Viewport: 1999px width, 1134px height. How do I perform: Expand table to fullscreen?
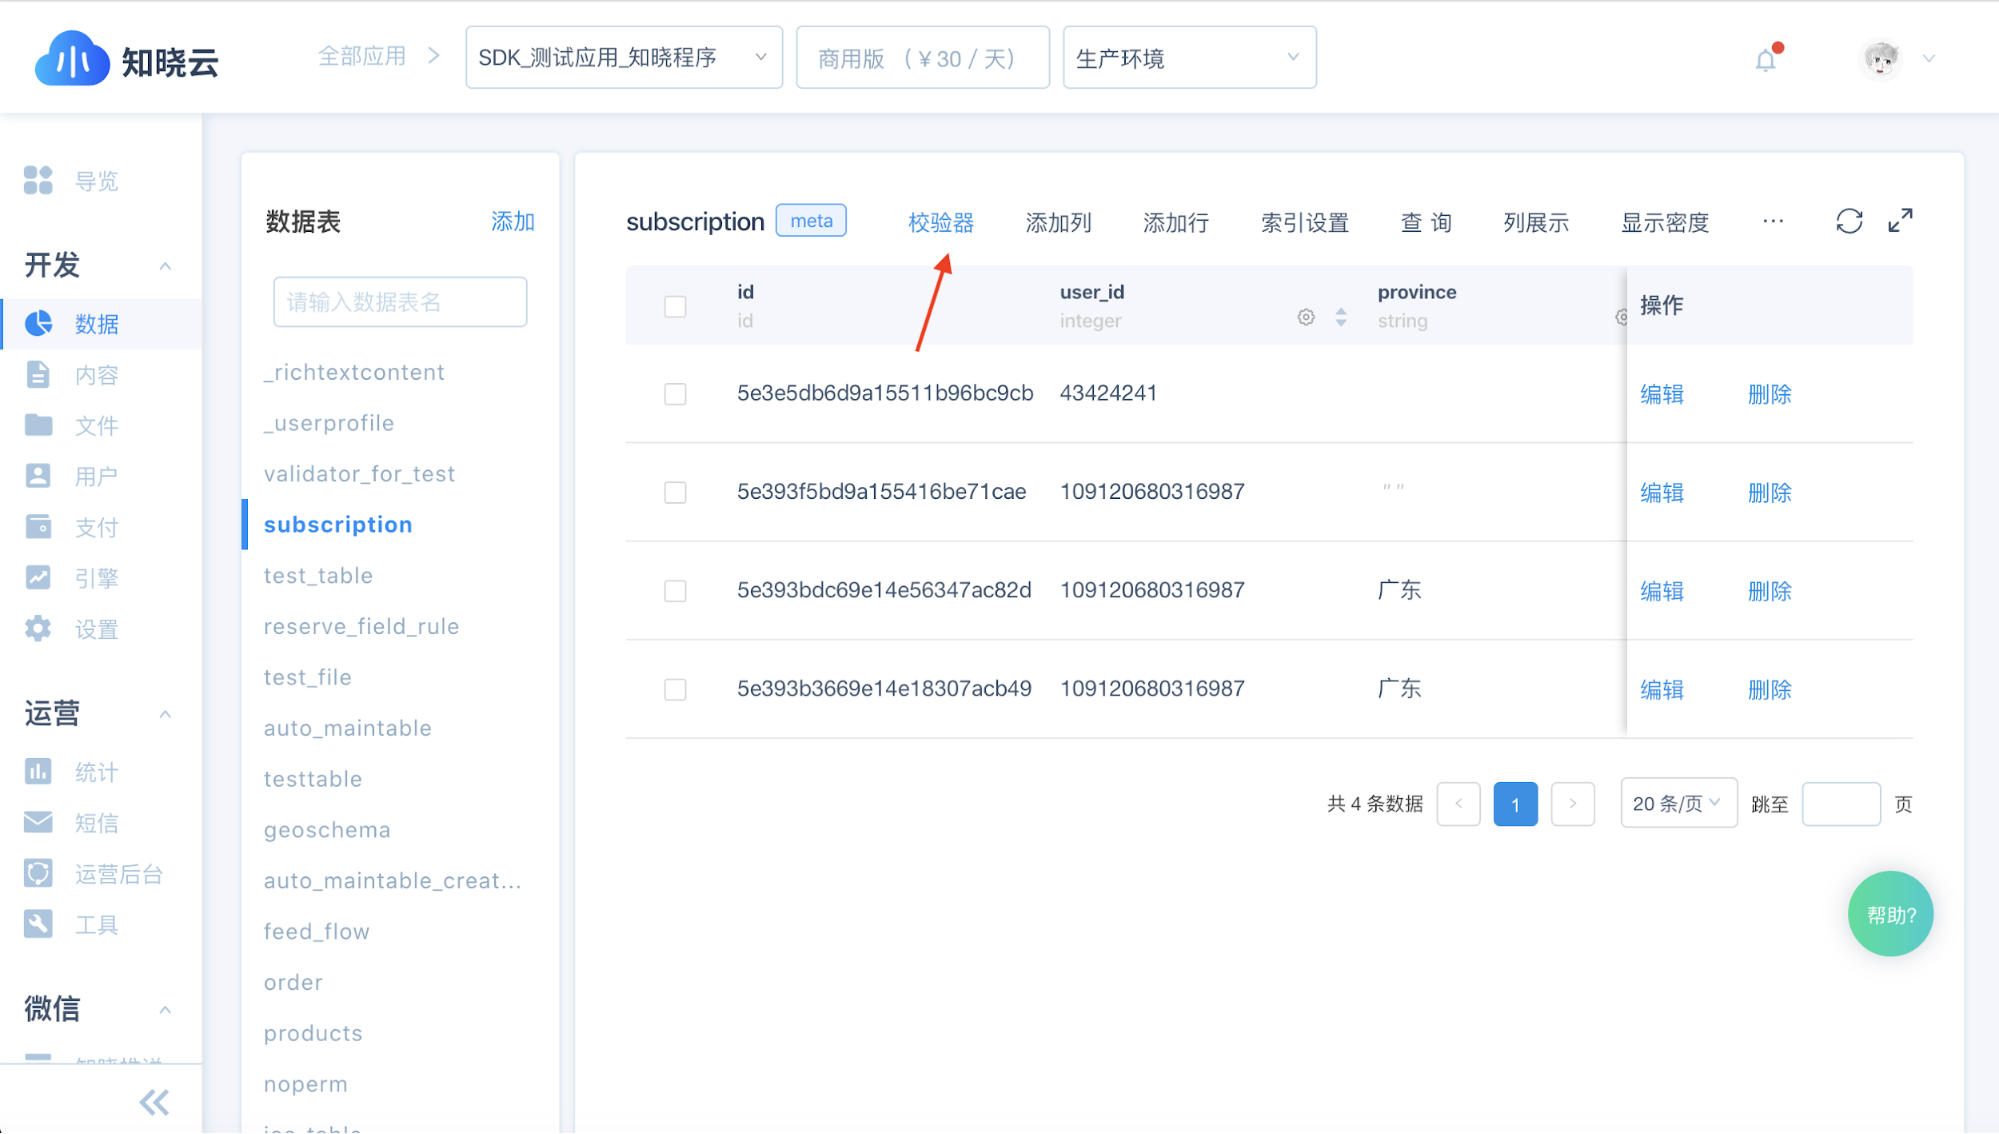coord(1900,220)
